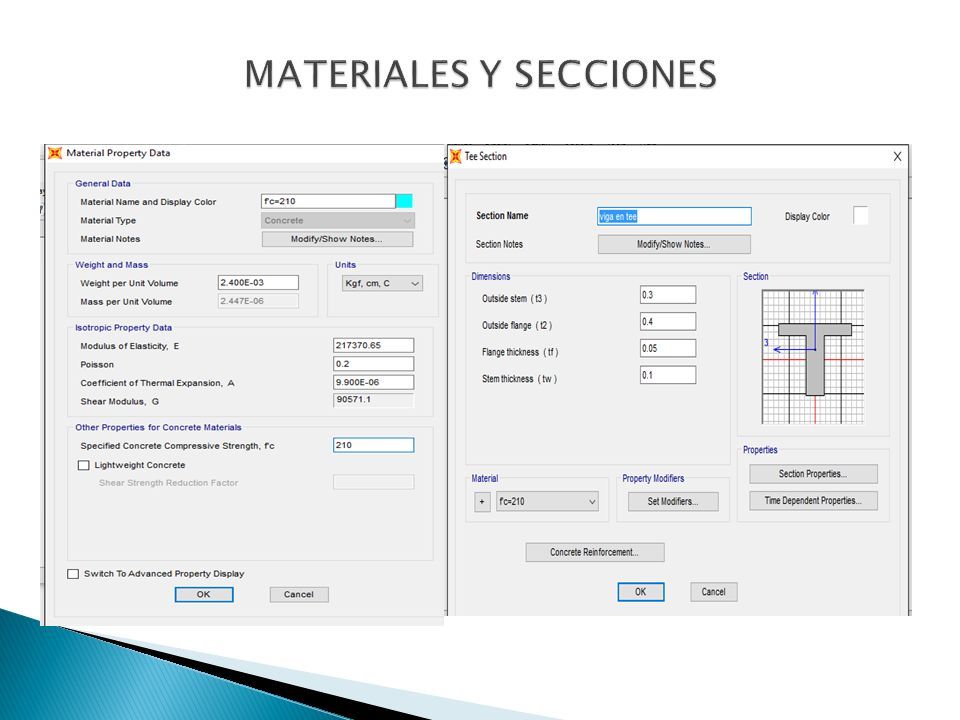Edit the Outside stem (t3) value
The width and height of the screenshot is (960, 720).
point(668,295)
